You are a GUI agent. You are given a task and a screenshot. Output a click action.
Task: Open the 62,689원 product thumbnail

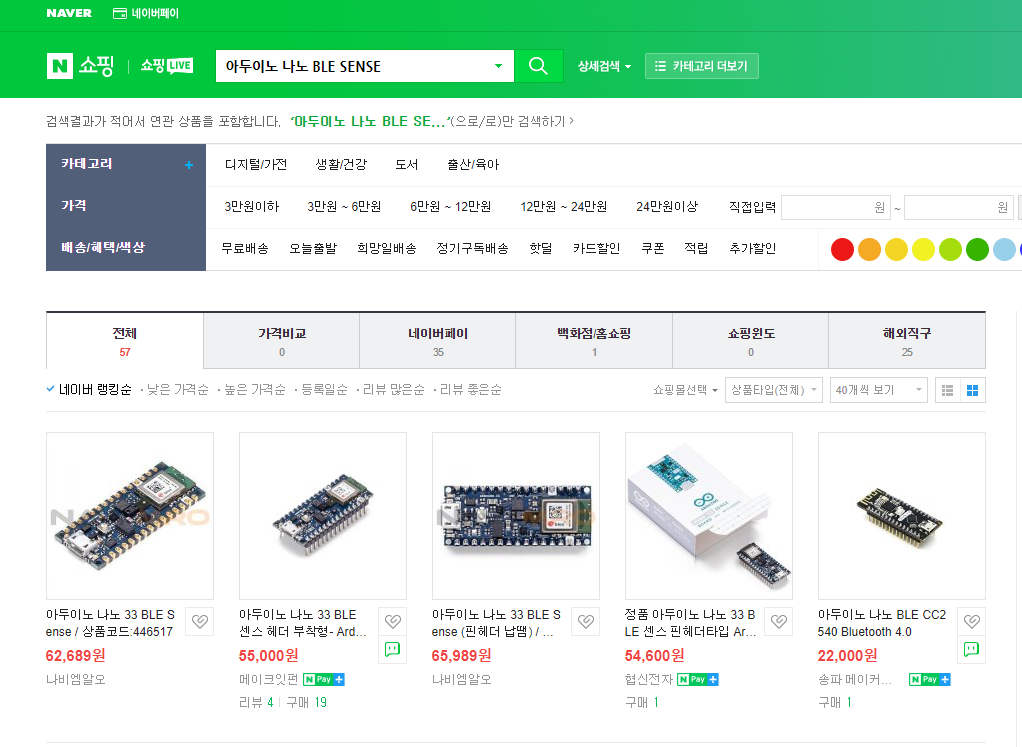pos(130,516)
